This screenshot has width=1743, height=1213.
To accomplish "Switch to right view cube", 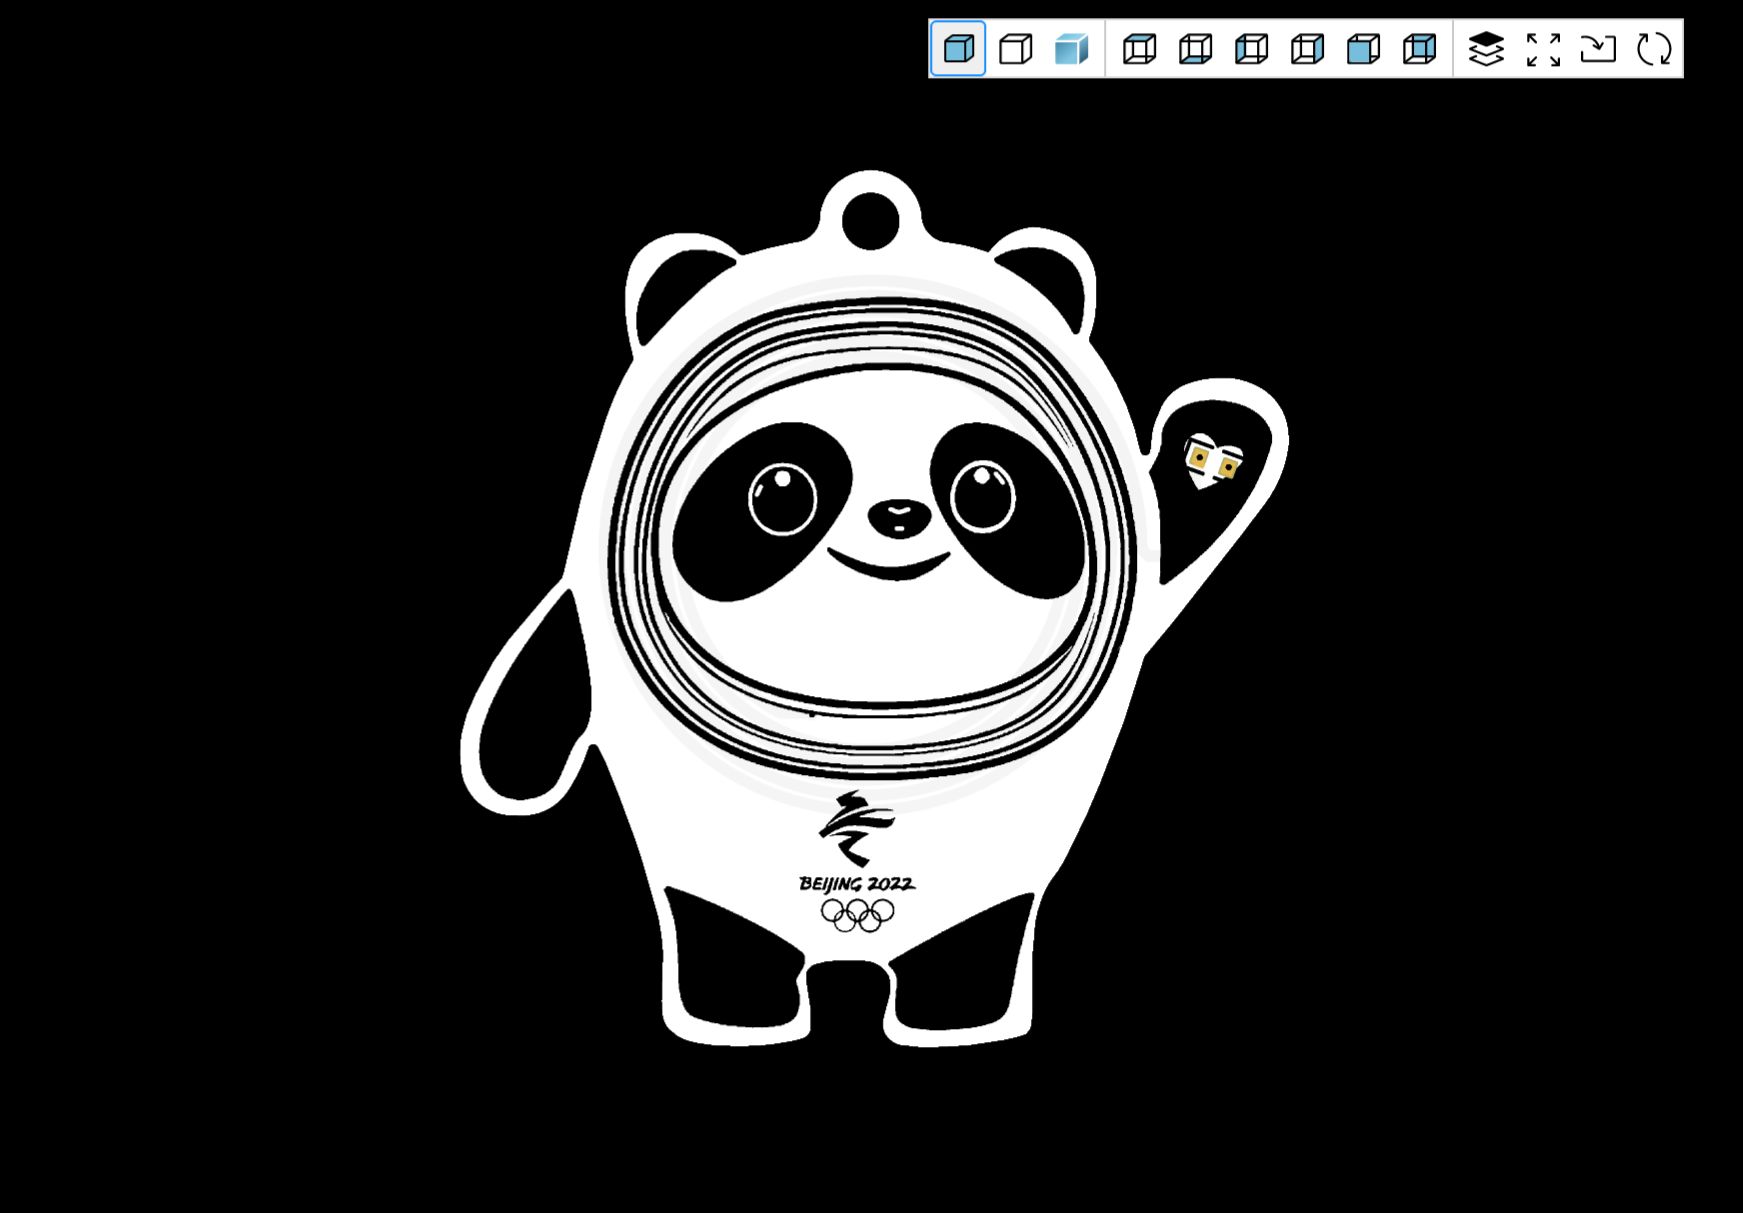I will coord(1307,48).
